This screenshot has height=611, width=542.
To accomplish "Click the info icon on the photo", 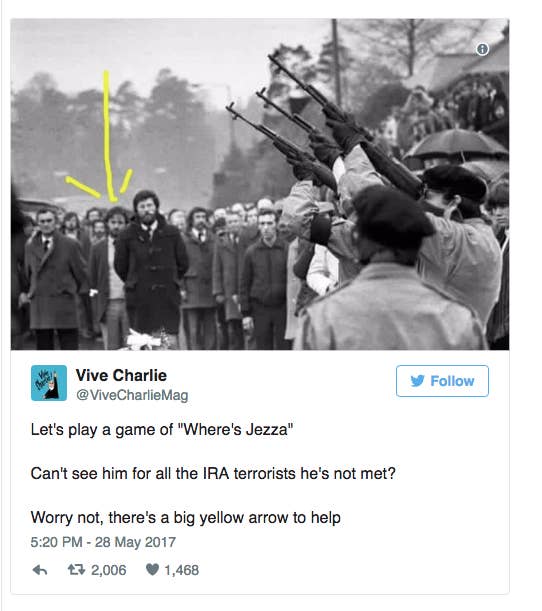I will tap(482, 49).
